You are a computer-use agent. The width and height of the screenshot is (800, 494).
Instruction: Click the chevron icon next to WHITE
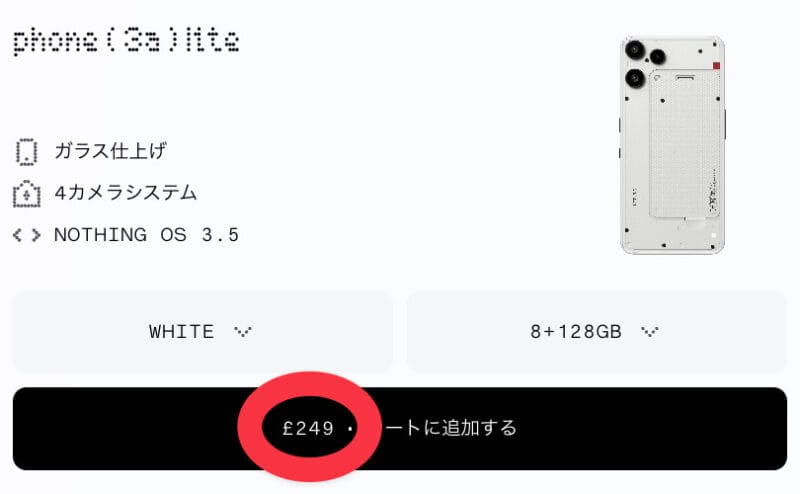(243, 332)
